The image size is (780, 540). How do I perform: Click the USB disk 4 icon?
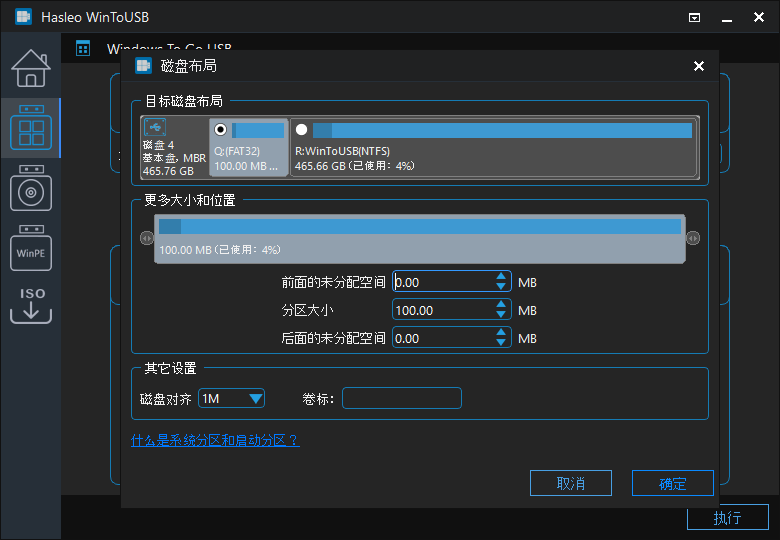[x=155, y=127]
